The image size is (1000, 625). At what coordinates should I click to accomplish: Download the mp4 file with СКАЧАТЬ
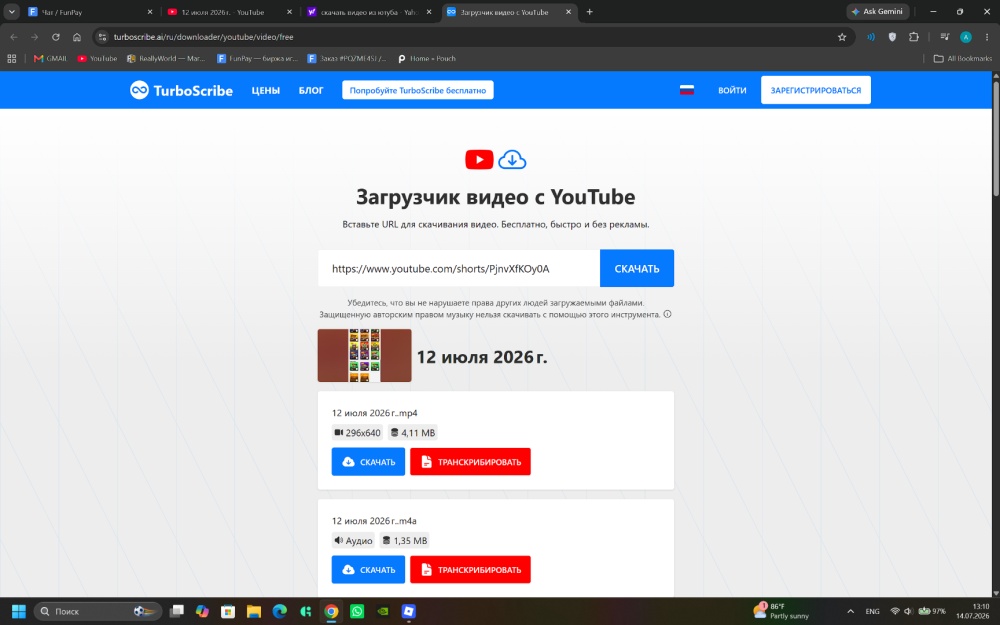click(x=368, y=462)
